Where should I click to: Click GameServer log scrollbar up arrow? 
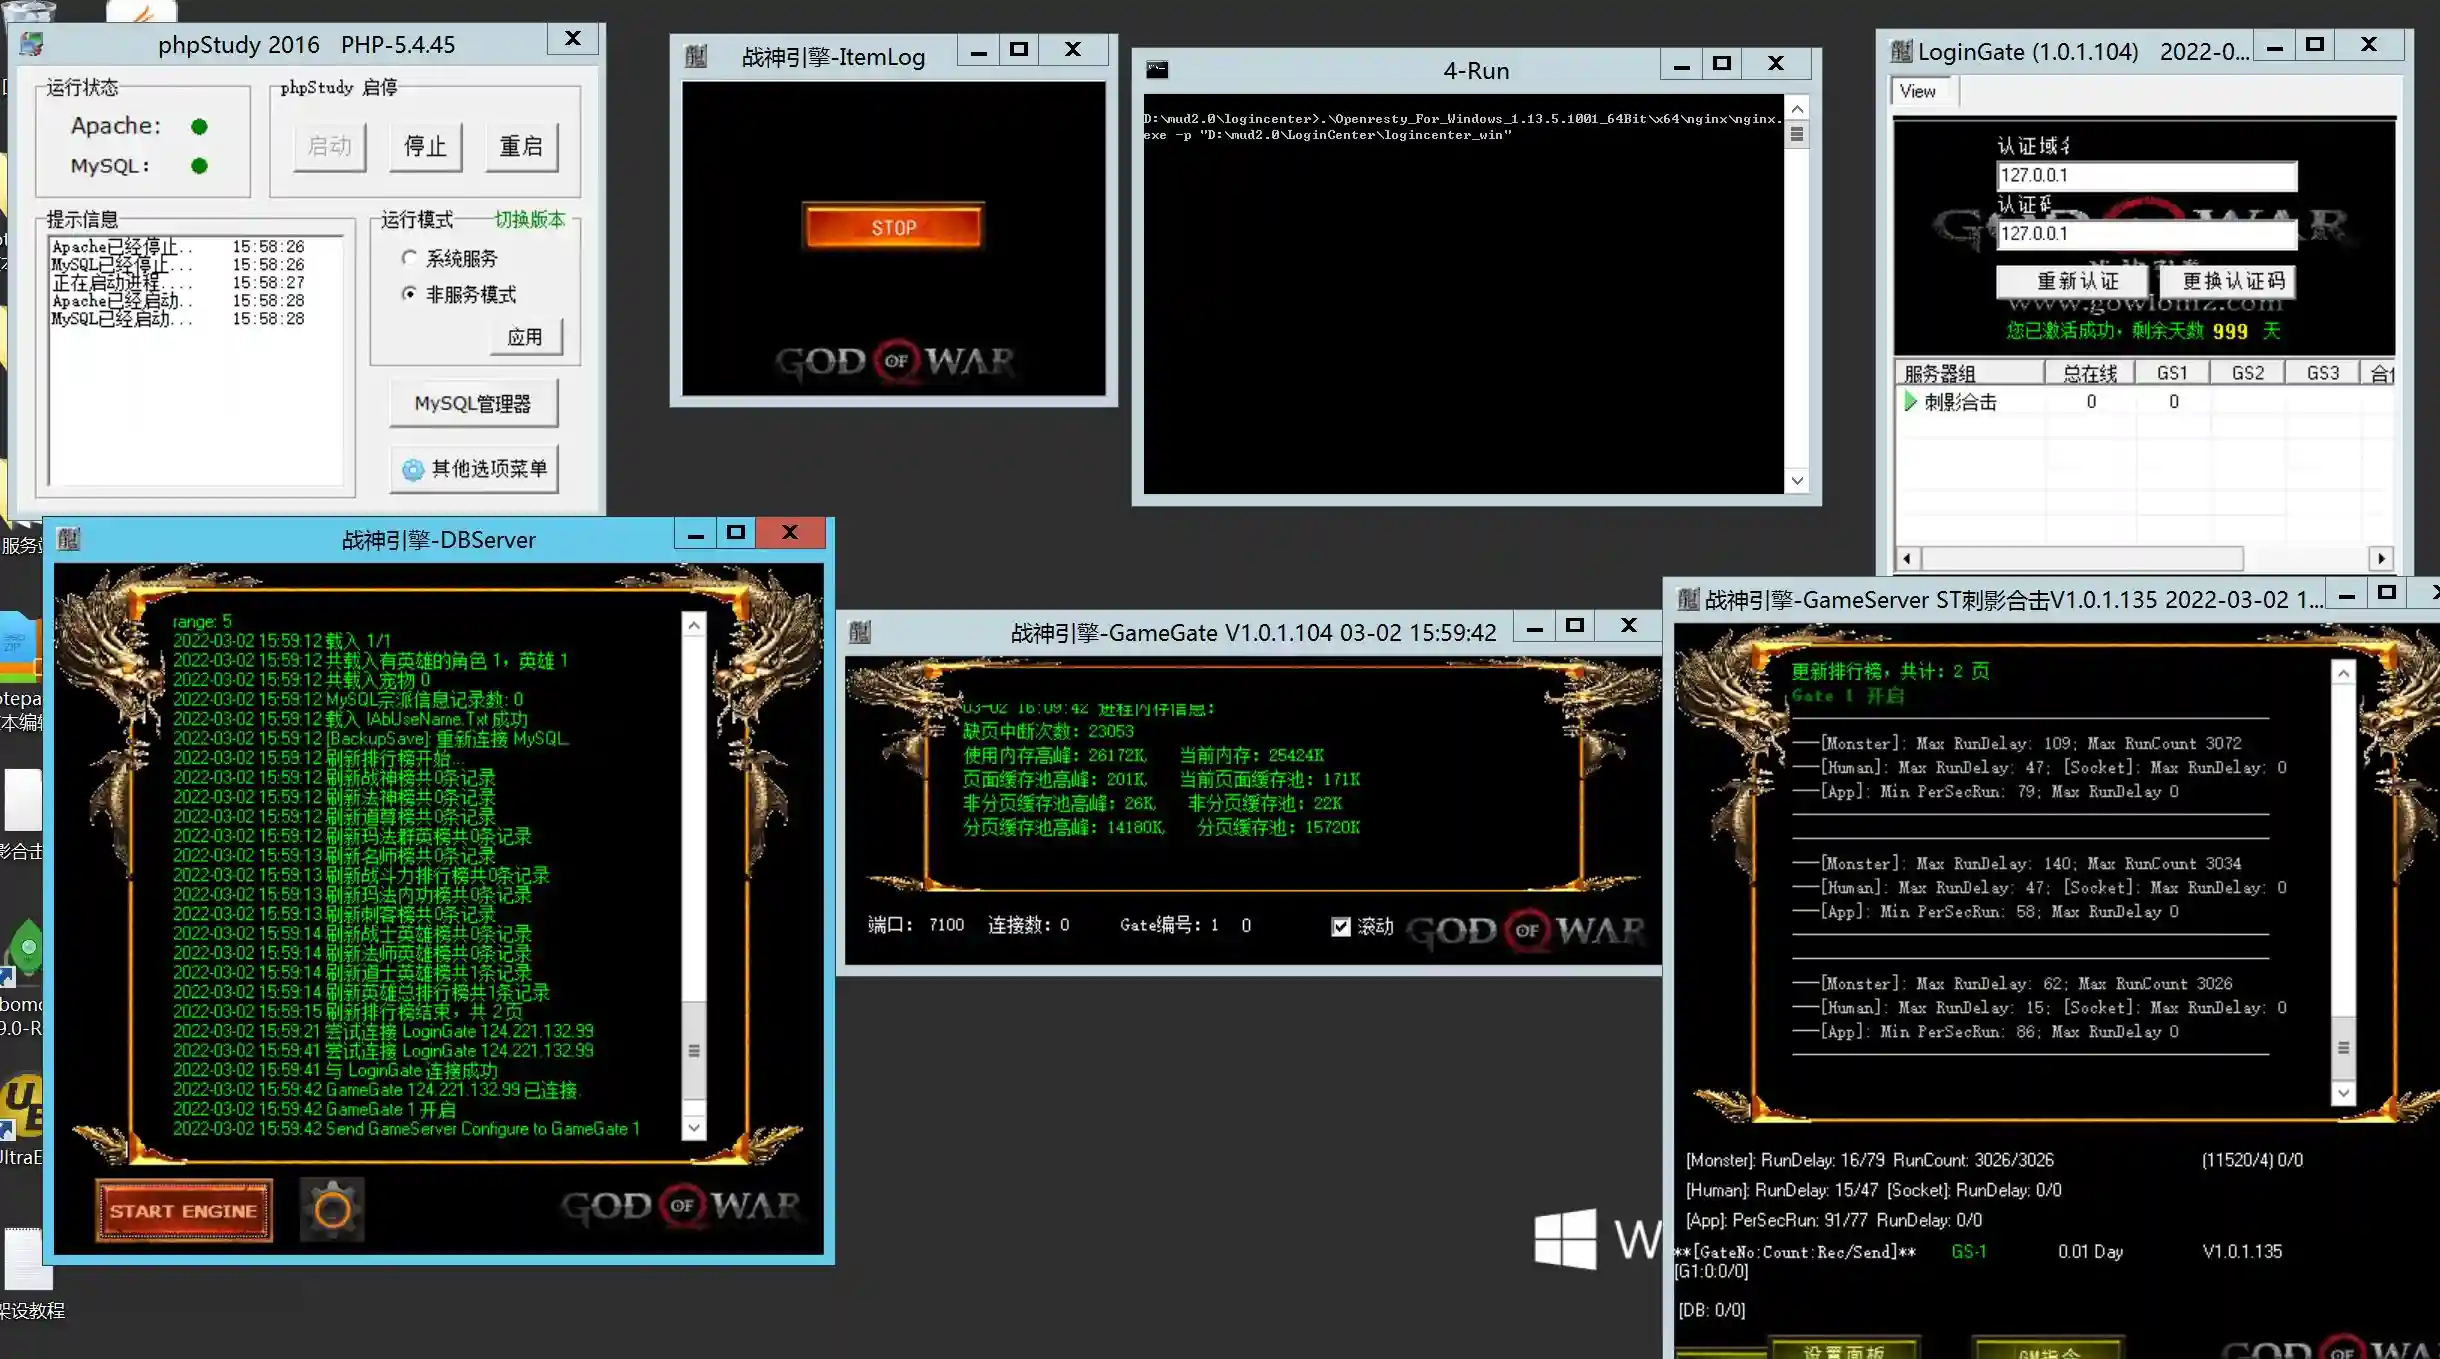pos(2343,674)
